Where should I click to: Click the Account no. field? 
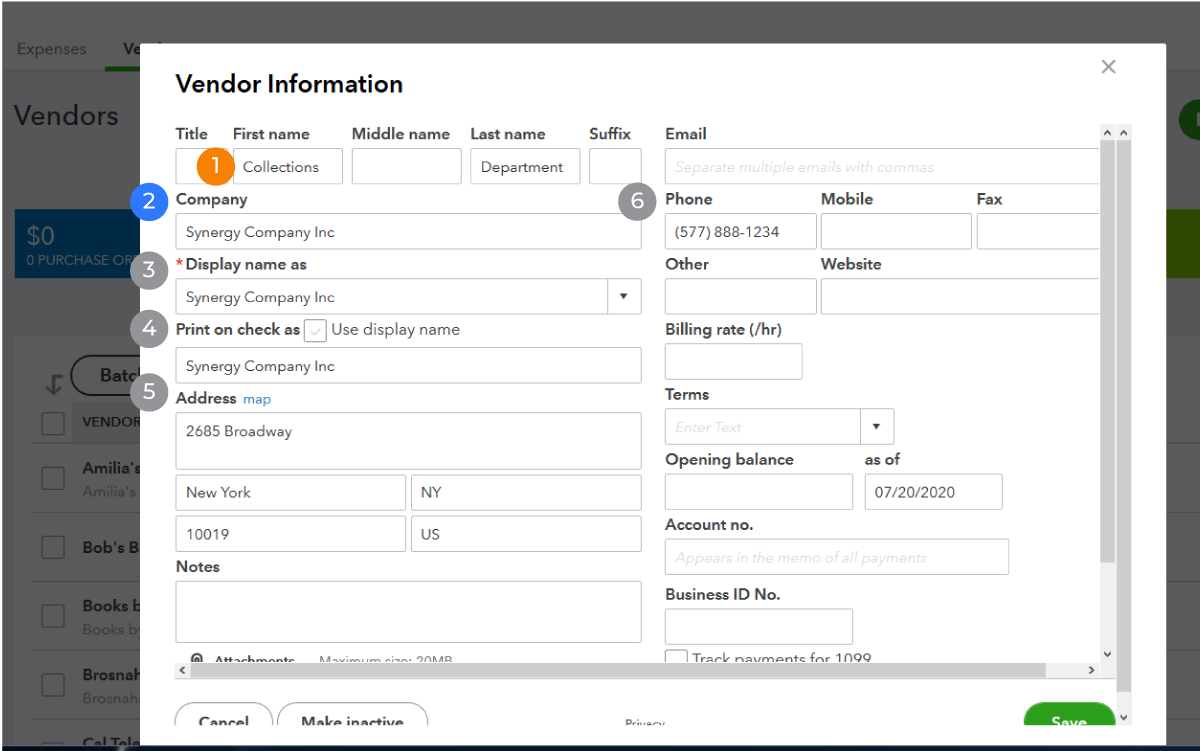(x=837, y=557)
